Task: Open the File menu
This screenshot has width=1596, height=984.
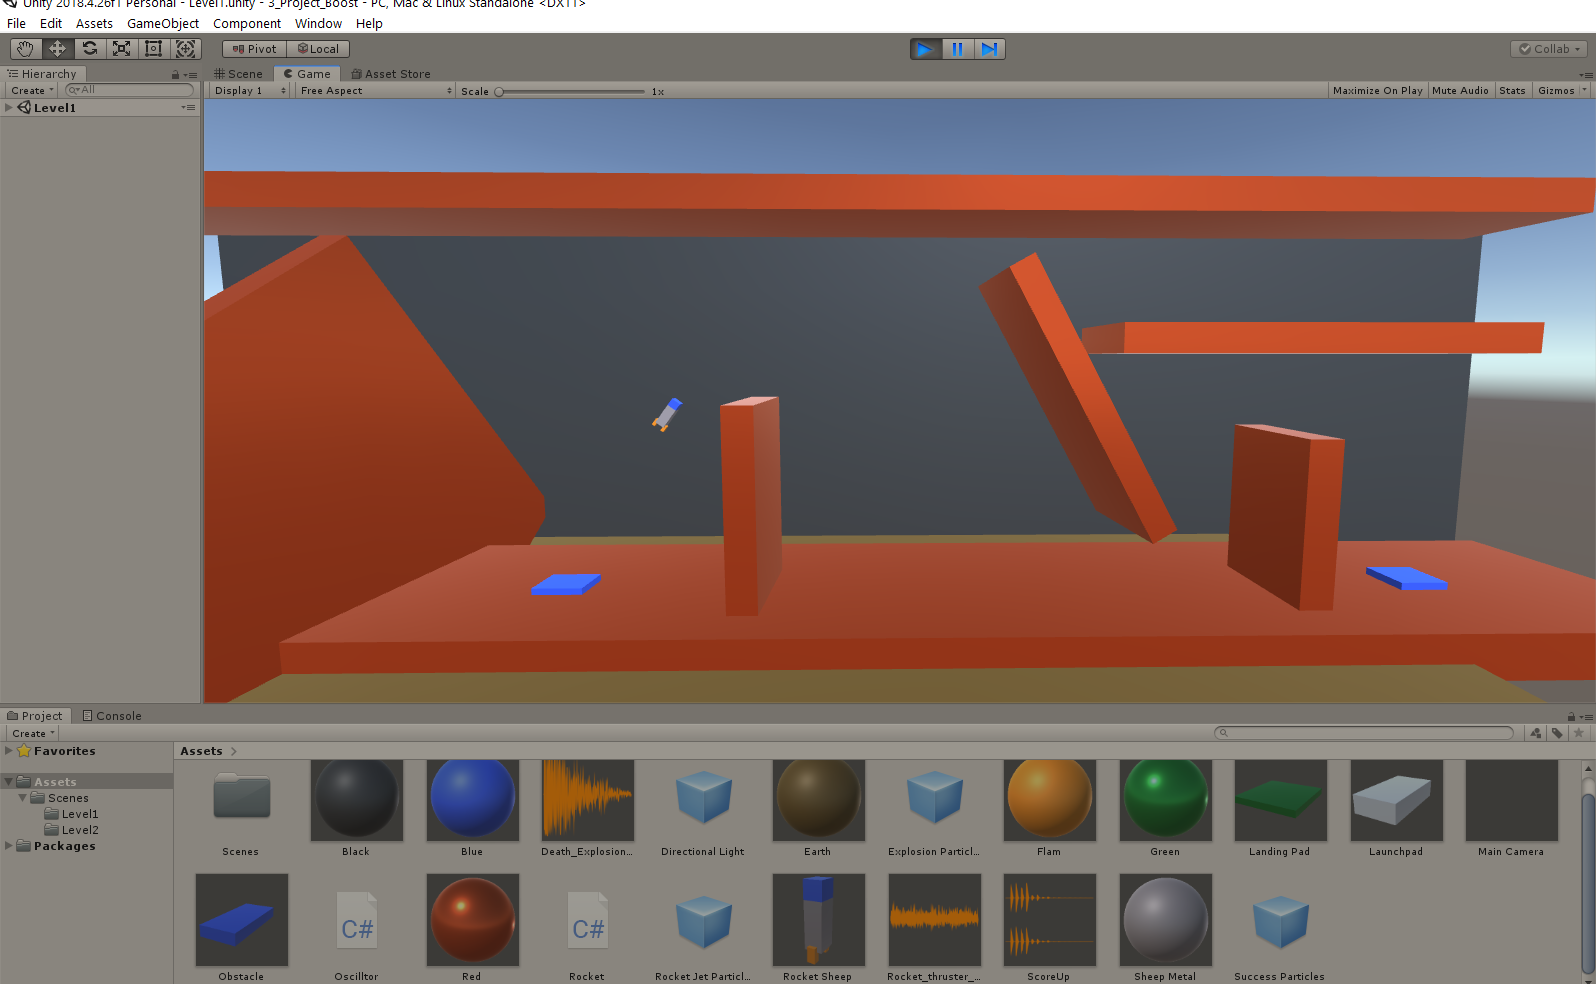Action: click(x=16, y=23)
